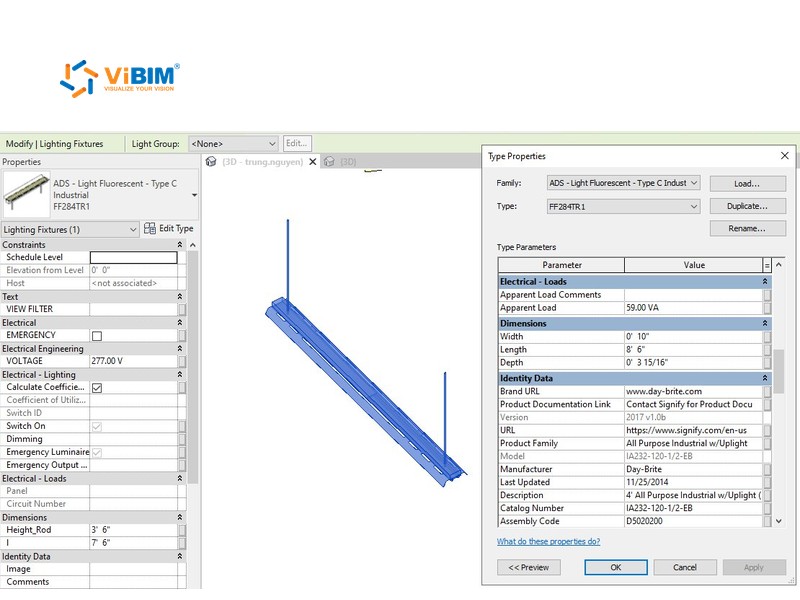
Task: Click the Value column header
Action: (x=694, y=265)
